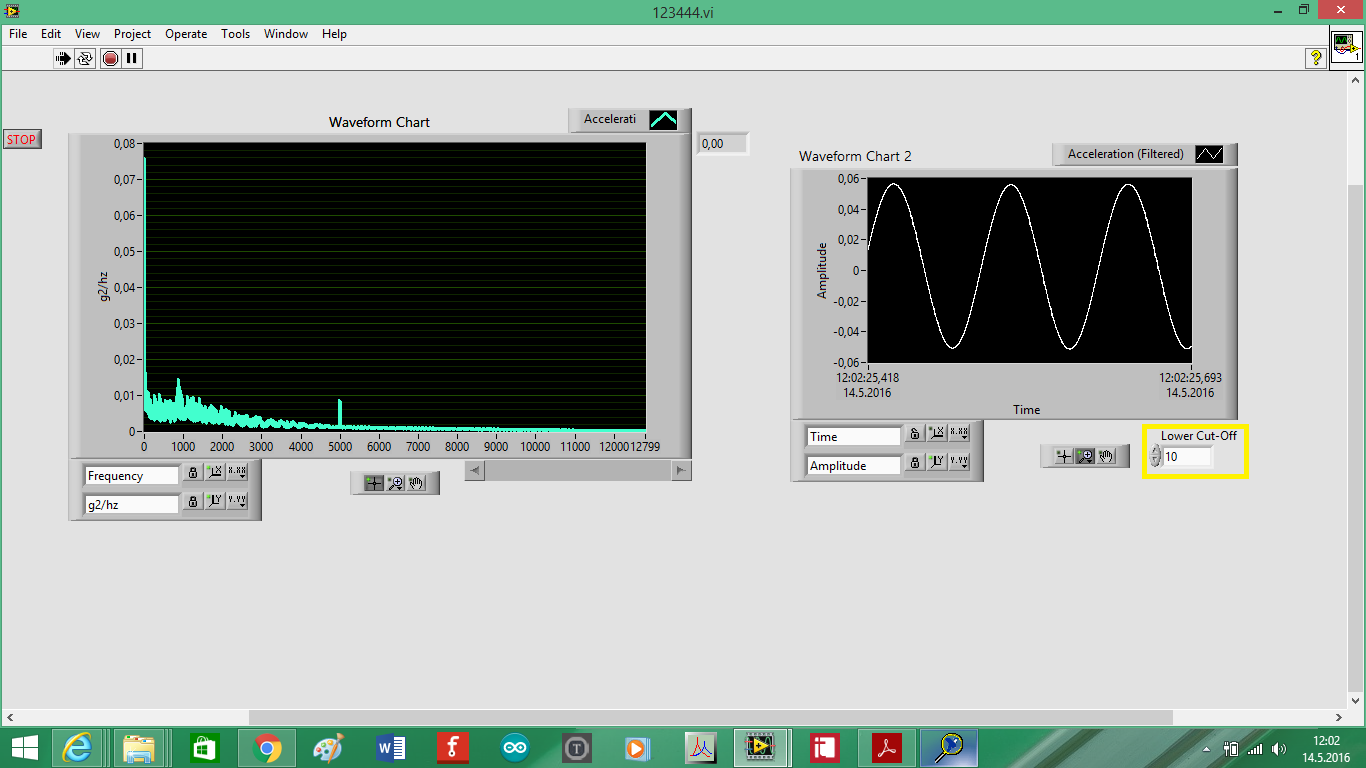Click the Frequency scale name field

click(131, 476)
